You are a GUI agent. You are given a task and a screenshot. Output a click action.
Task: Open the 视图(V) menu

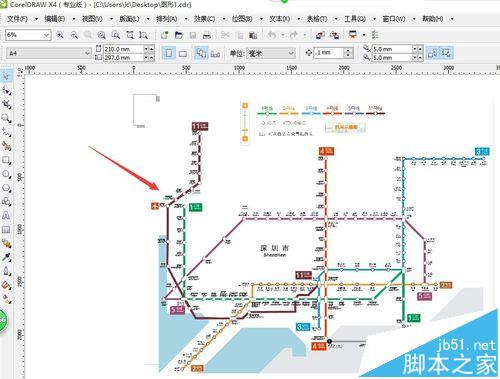coord(92,19)
